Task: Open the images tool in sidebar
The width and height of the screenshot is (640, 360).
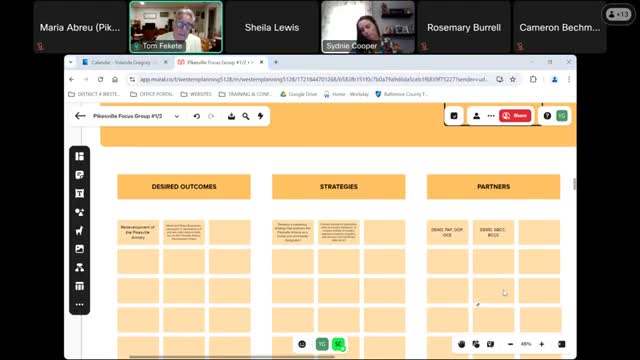Action: pyautogui.click(x=80, y=249)
